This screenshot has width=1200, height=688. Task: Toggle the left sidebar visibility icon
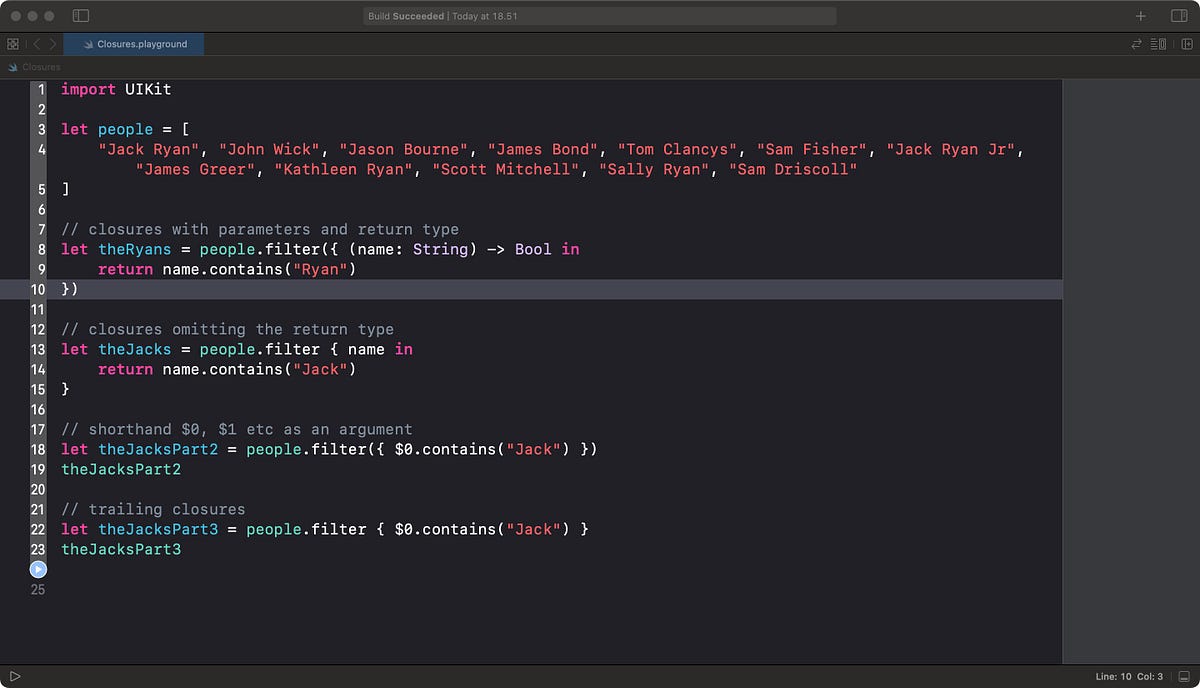pyautogui.click(x=81, y=16)
